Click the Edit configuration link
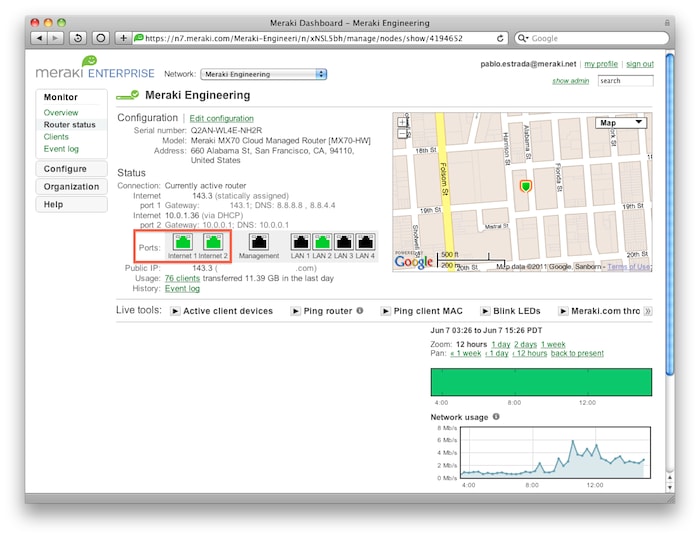 221,118
